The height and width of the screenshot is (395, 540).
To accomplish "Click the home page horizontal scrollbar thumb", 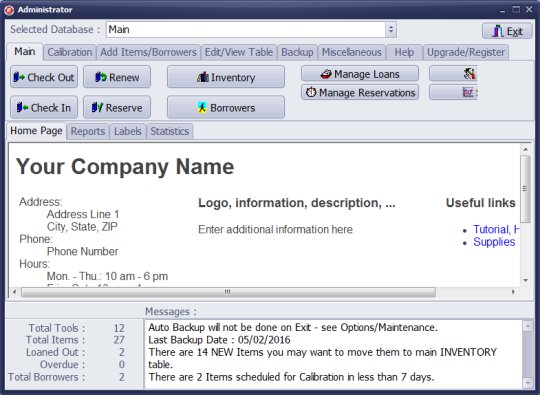I will click(228, 292).
